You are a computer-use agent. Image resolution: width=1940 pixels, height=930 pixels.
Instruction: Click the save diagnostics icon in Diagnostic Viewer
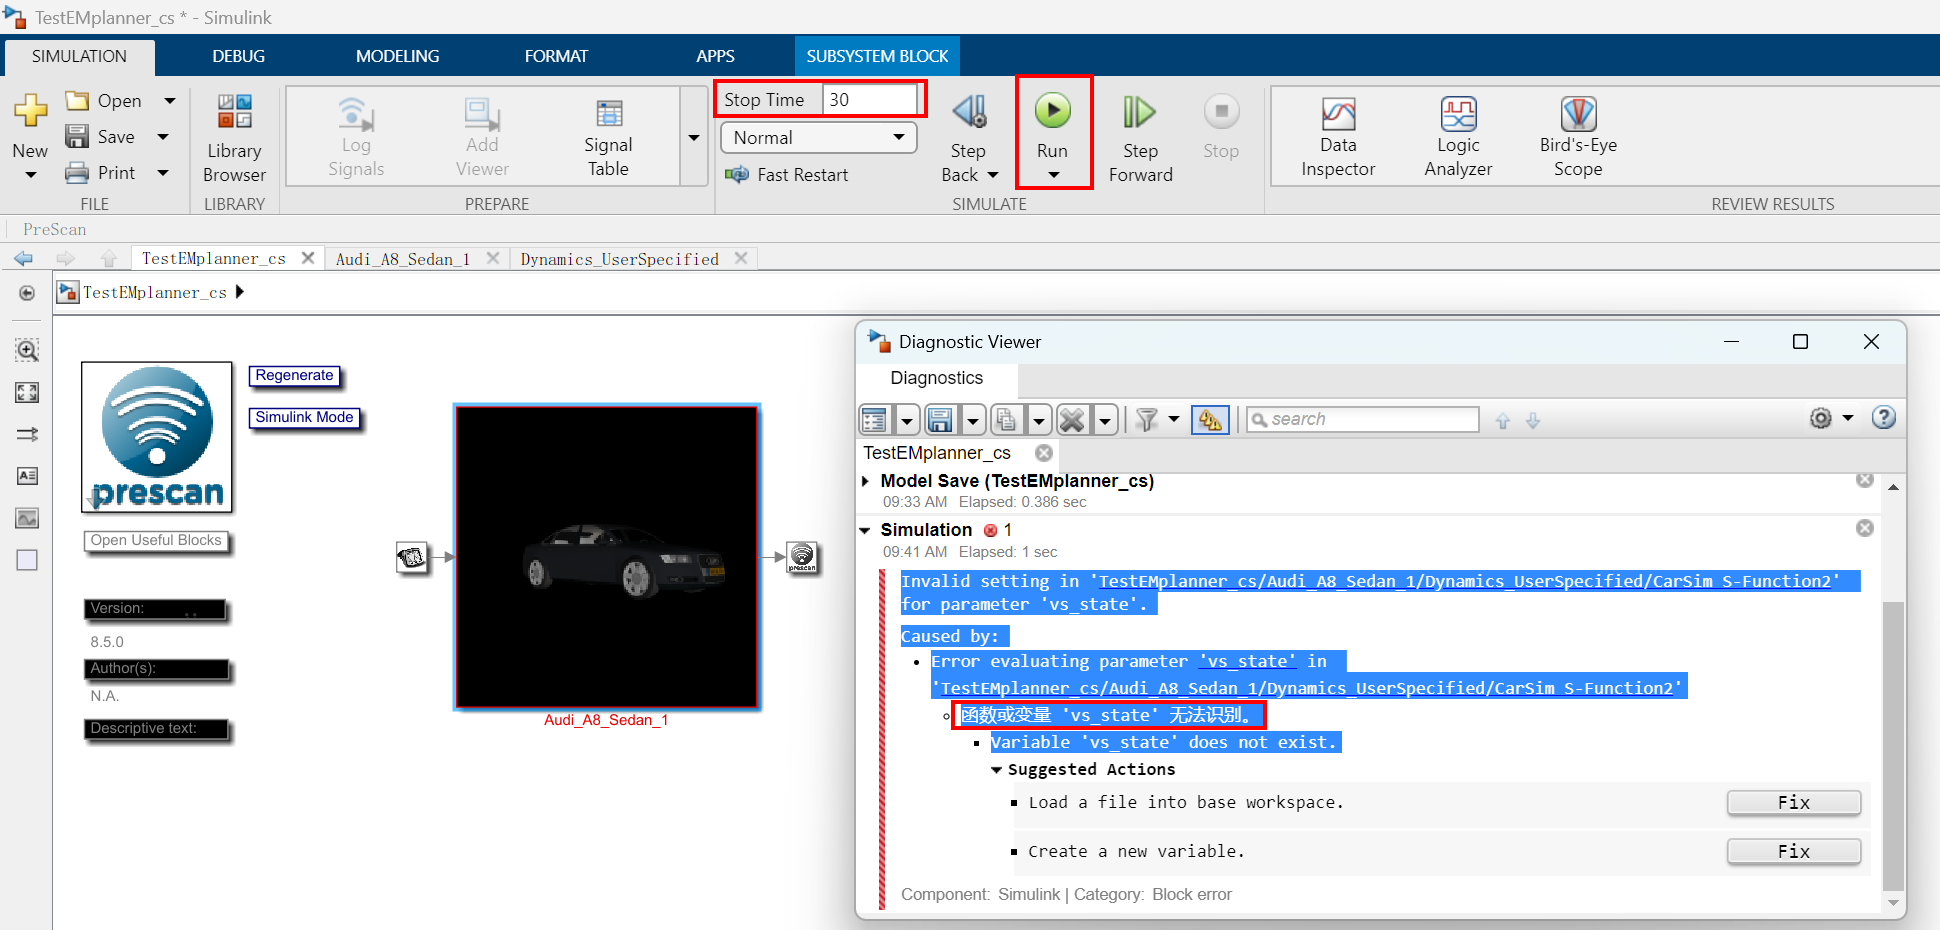tap(940, 420)
